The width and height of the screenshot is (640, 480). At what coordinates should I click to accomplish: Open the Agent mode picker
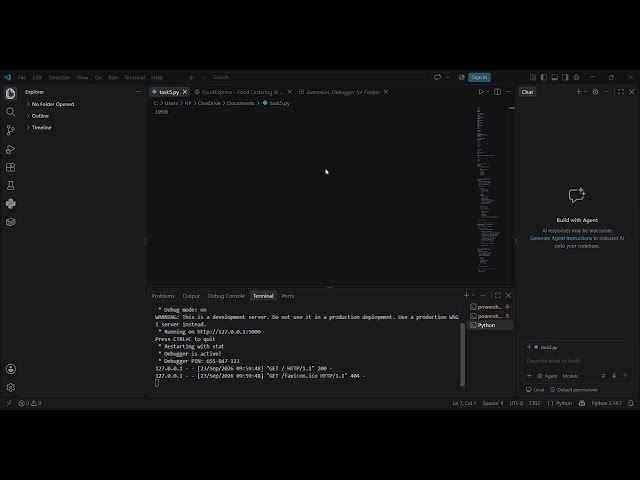(x=547, y=376)
